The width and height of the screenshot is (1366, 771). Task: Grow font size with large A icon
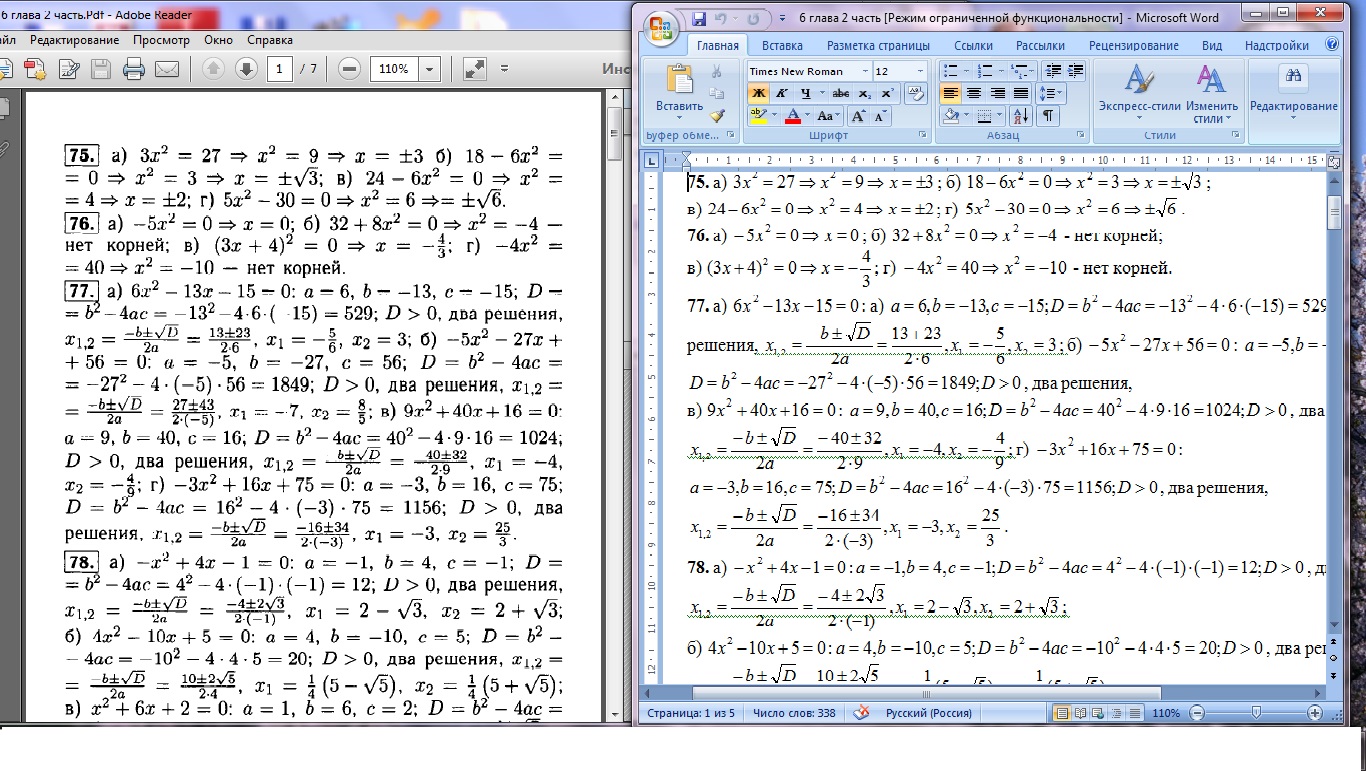[858, 116]
